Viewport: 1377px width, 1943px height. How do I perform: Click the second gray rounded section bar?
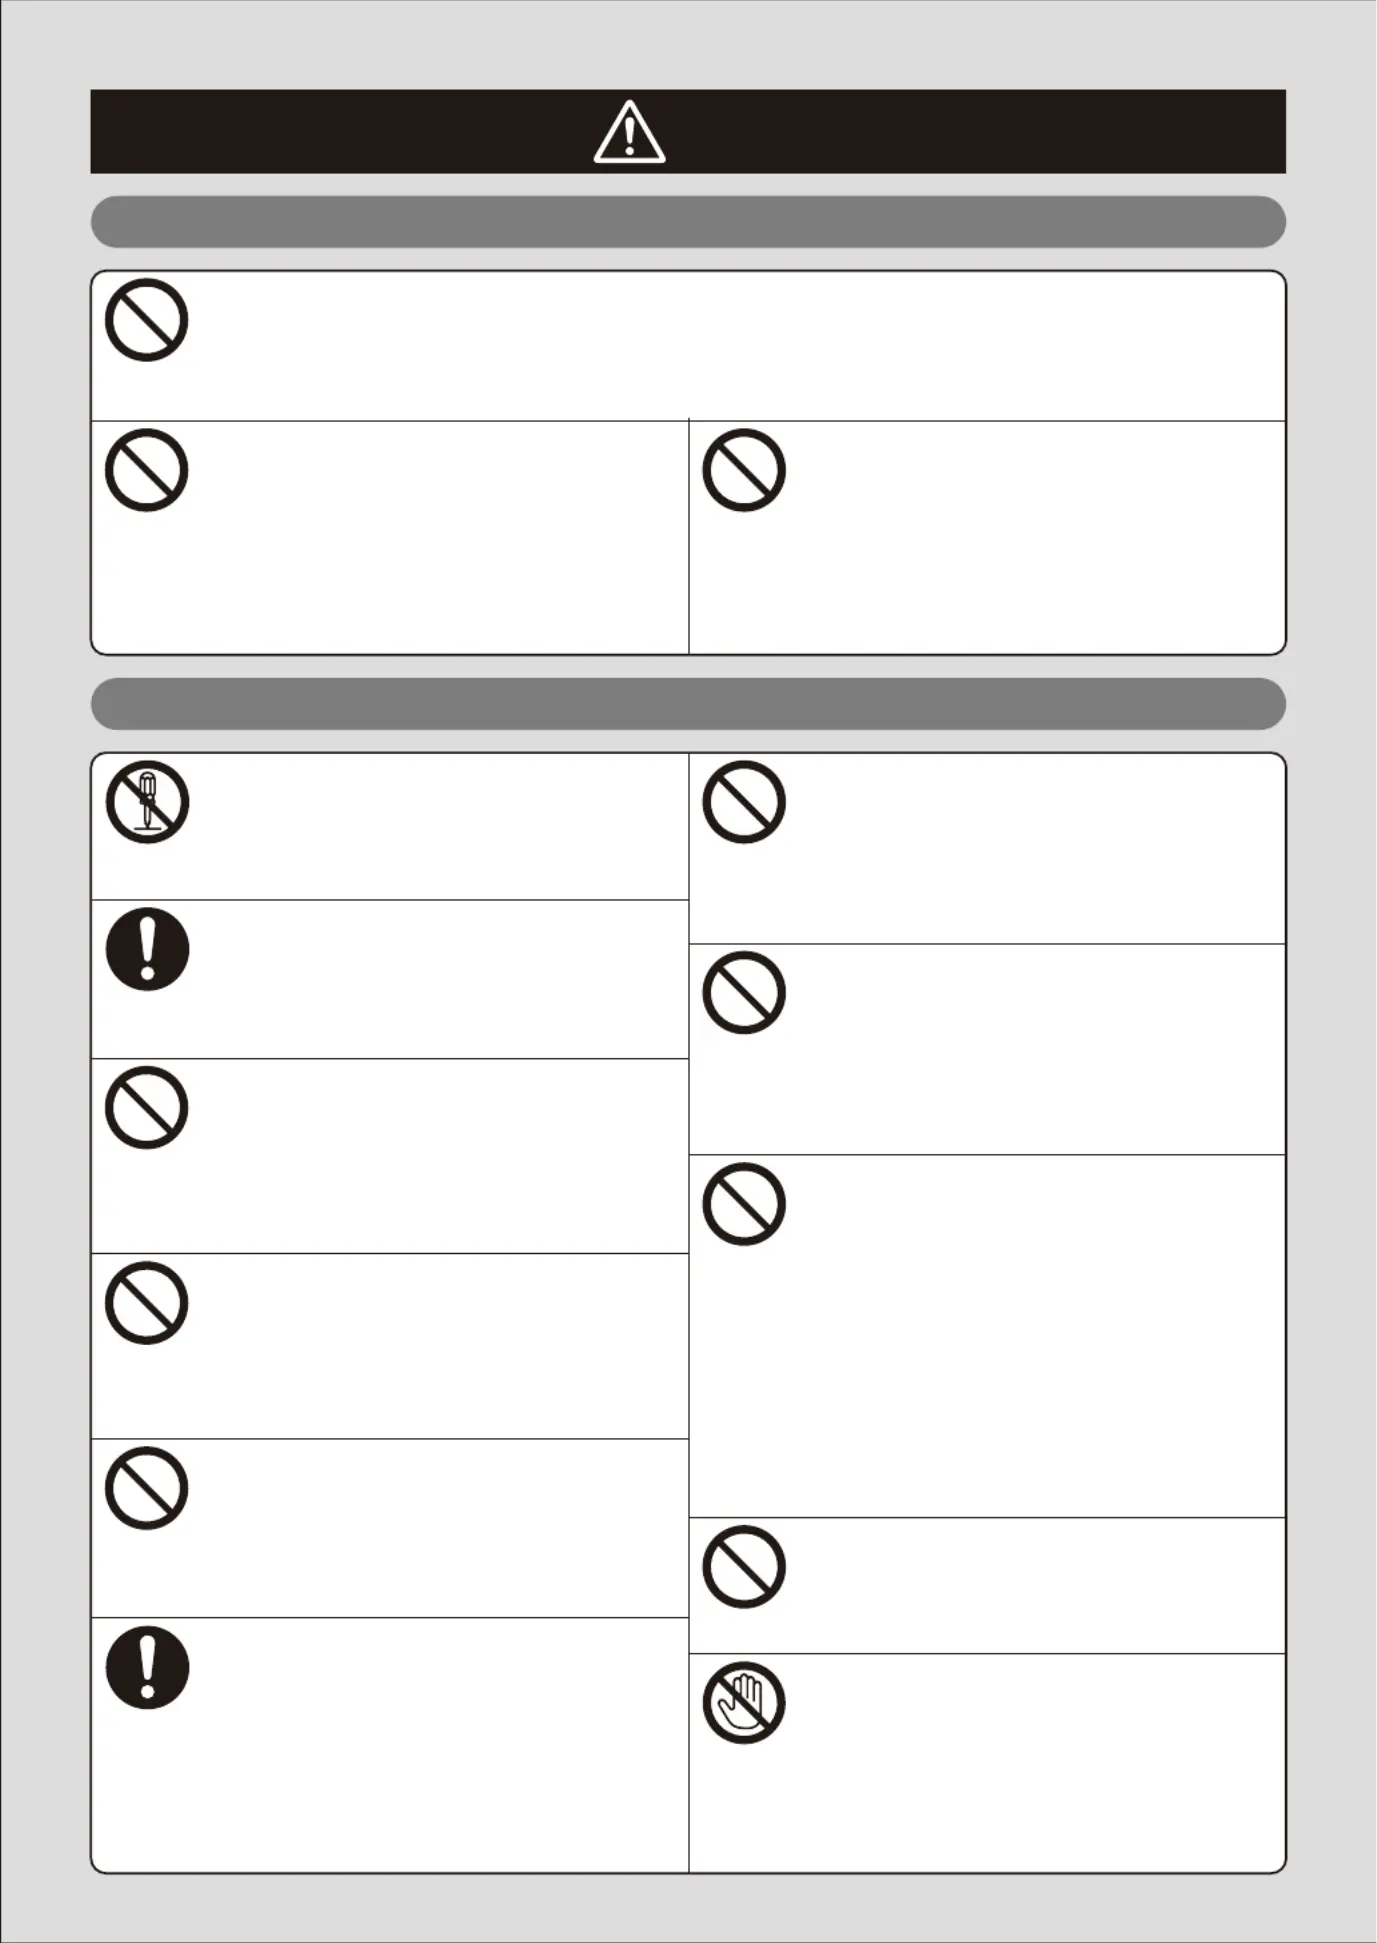point(688,704)
